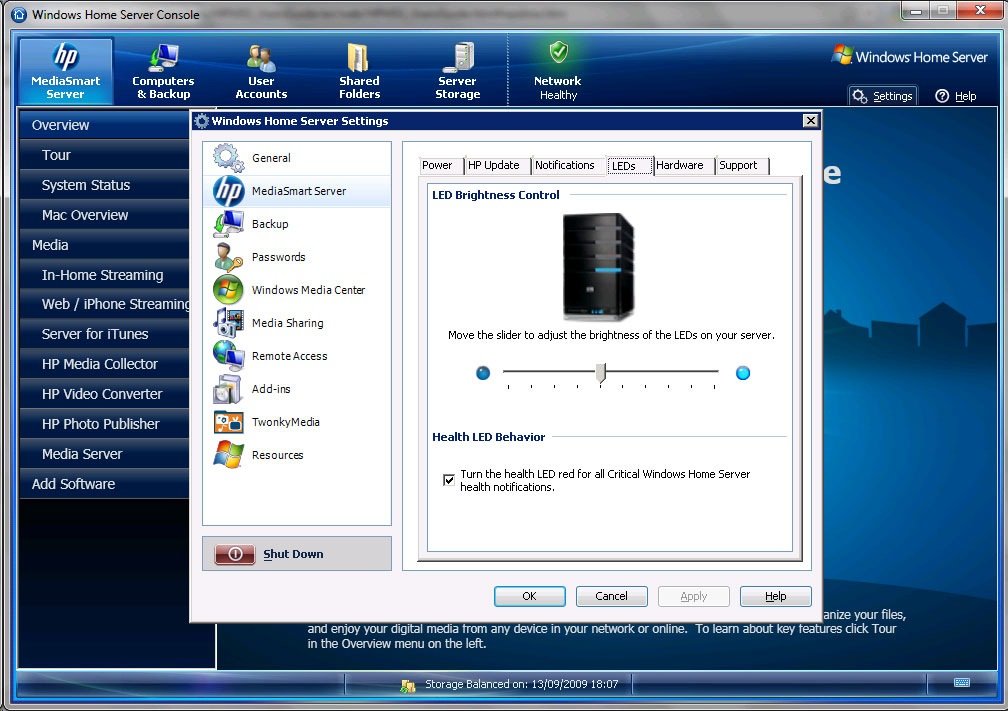Select the Media Sharing icon
The image size is (1008, 711).
point(228,323)
